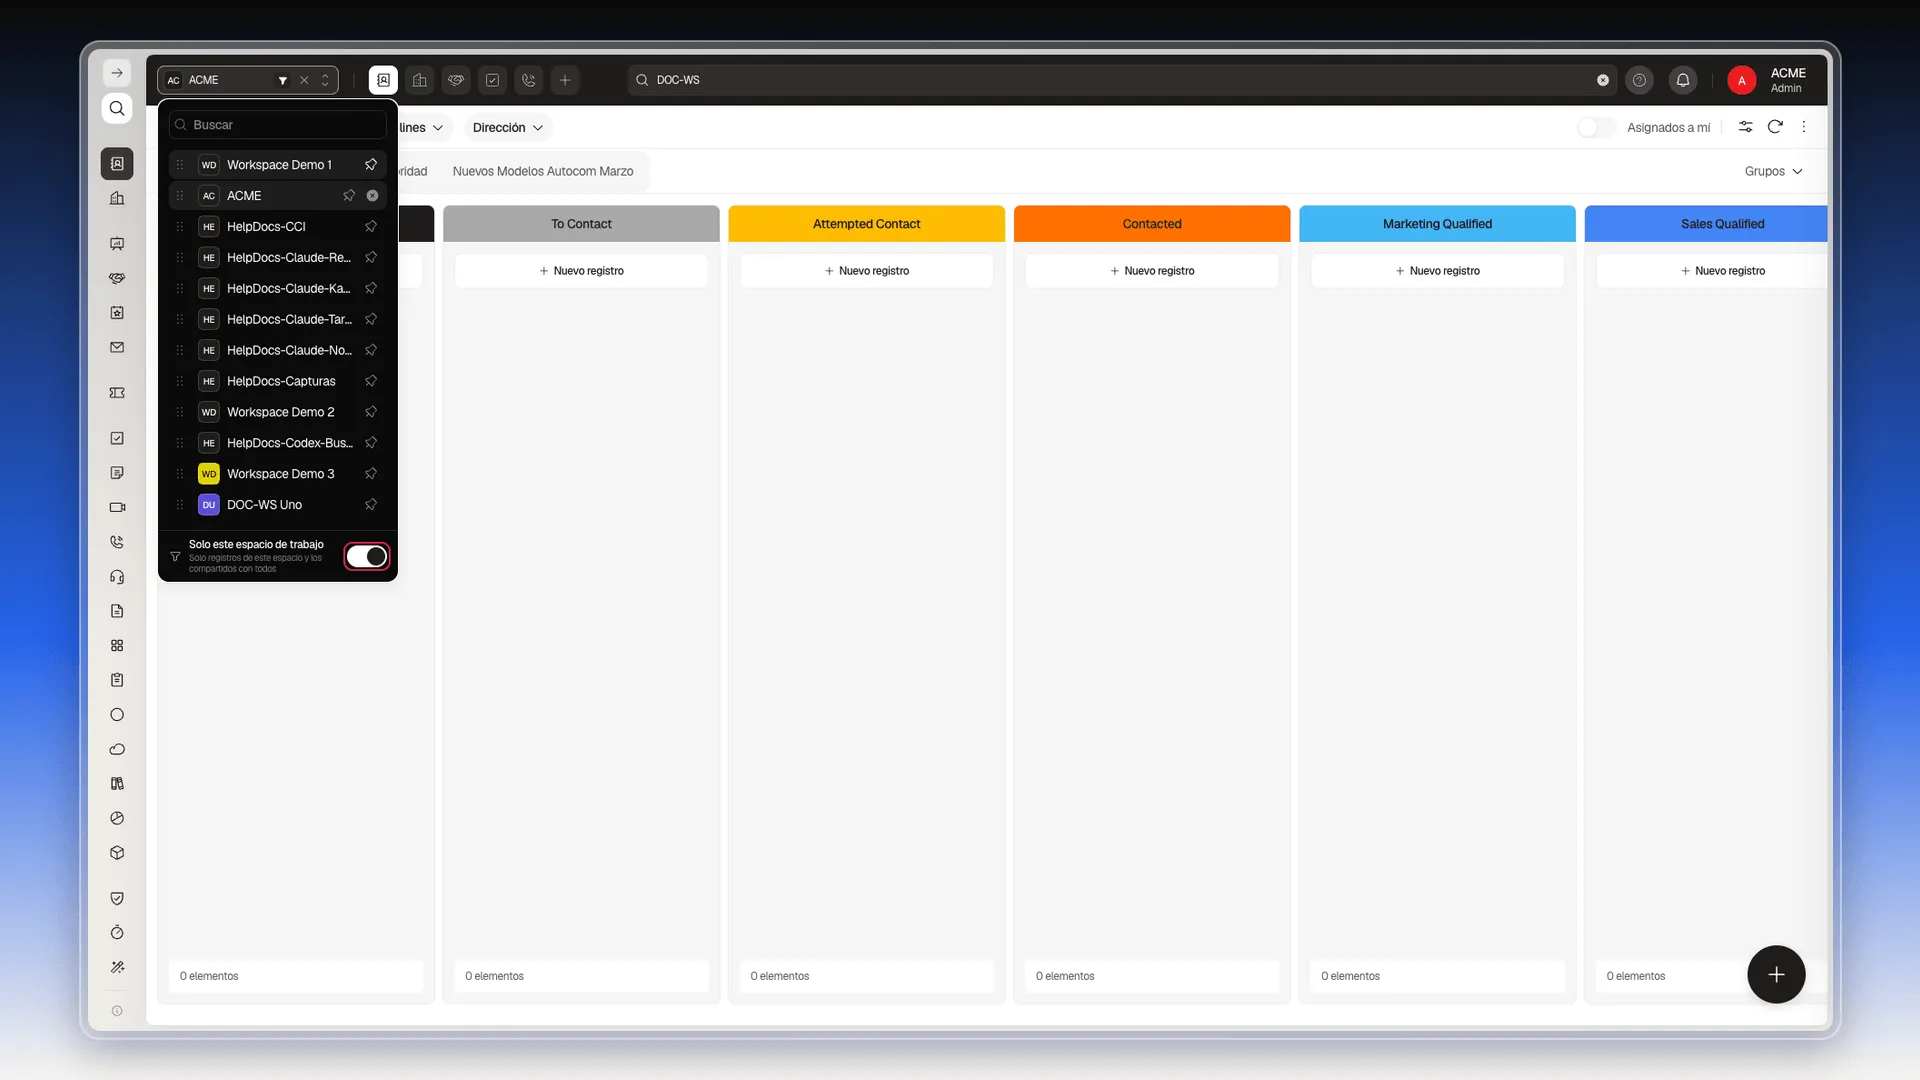Open the sidebar search magnifier
Screen dimensions: 1920x1080
pyautogui.click(x=117, y=109)
